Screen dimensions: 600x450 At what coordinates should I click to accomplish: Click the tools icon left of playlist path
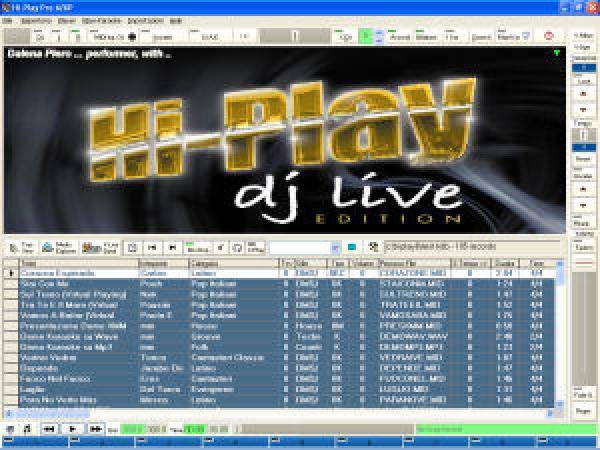click(373, 247)
